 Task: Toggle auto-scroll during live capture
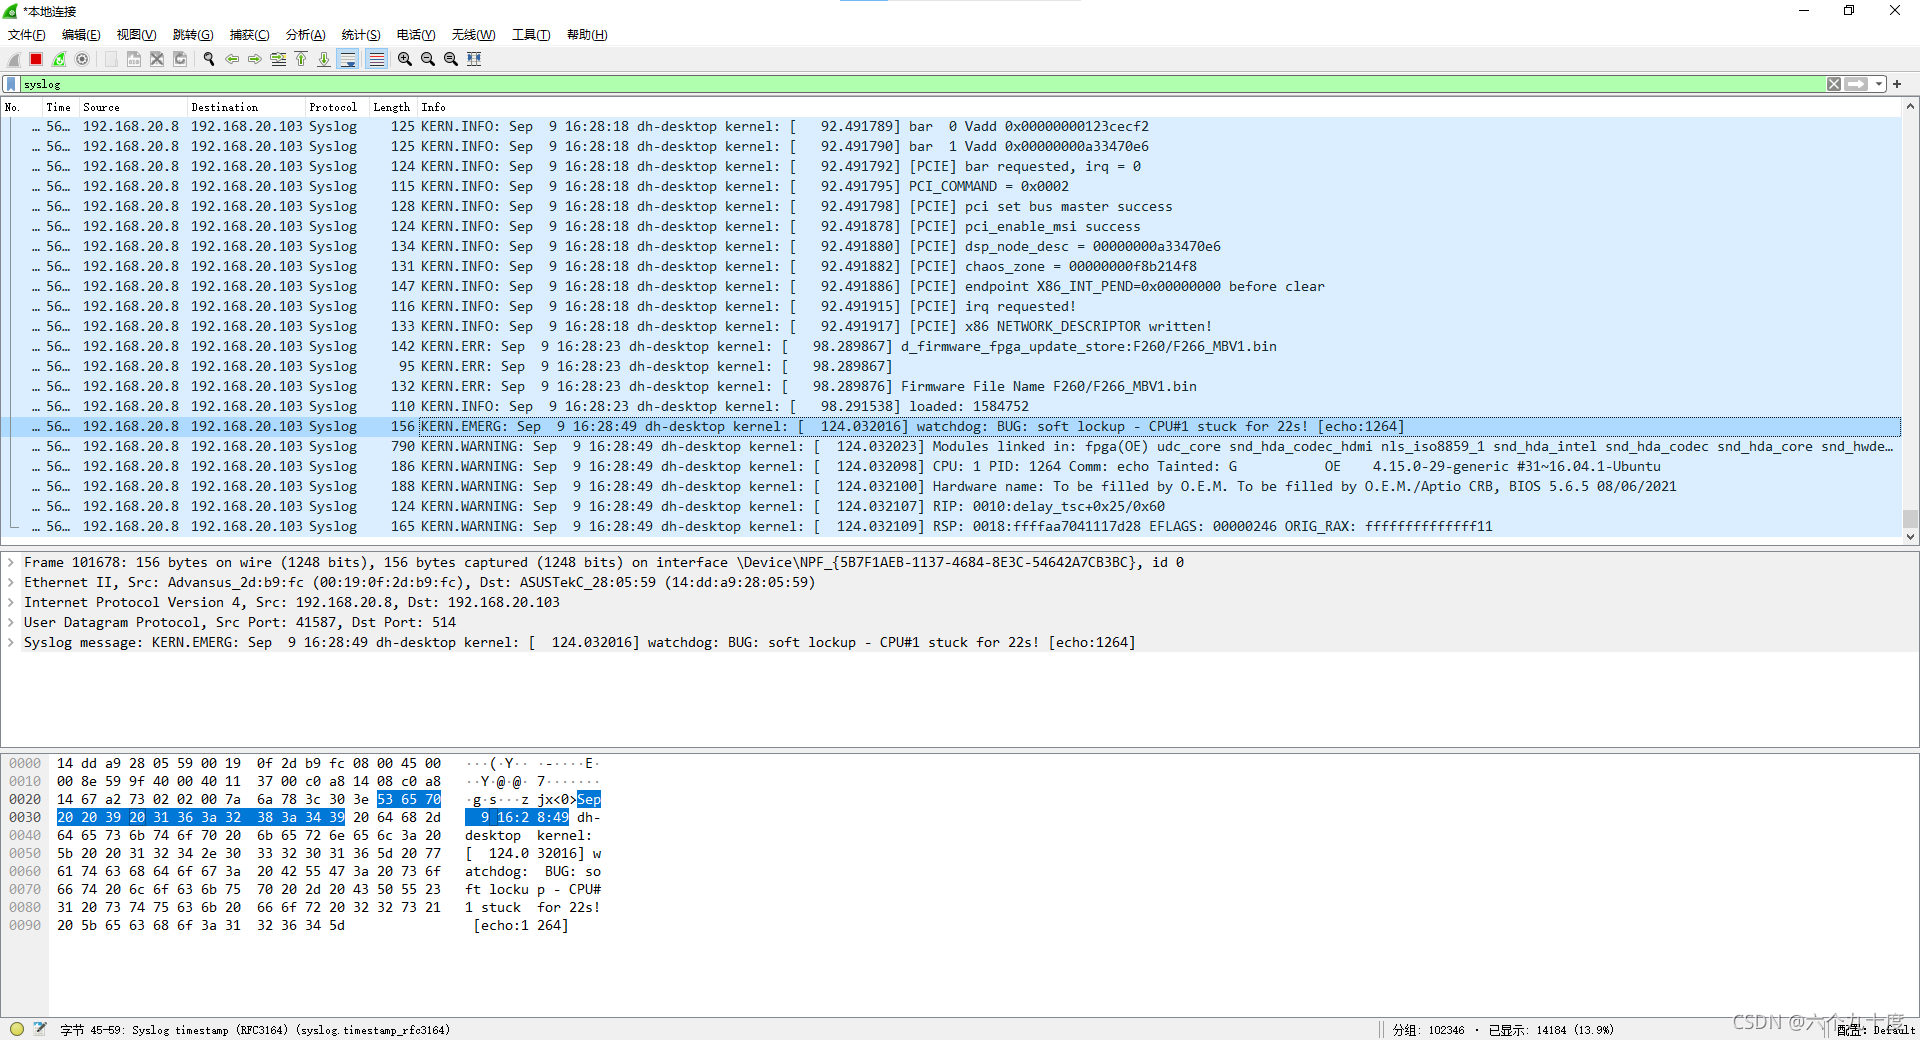coord(348,59)
